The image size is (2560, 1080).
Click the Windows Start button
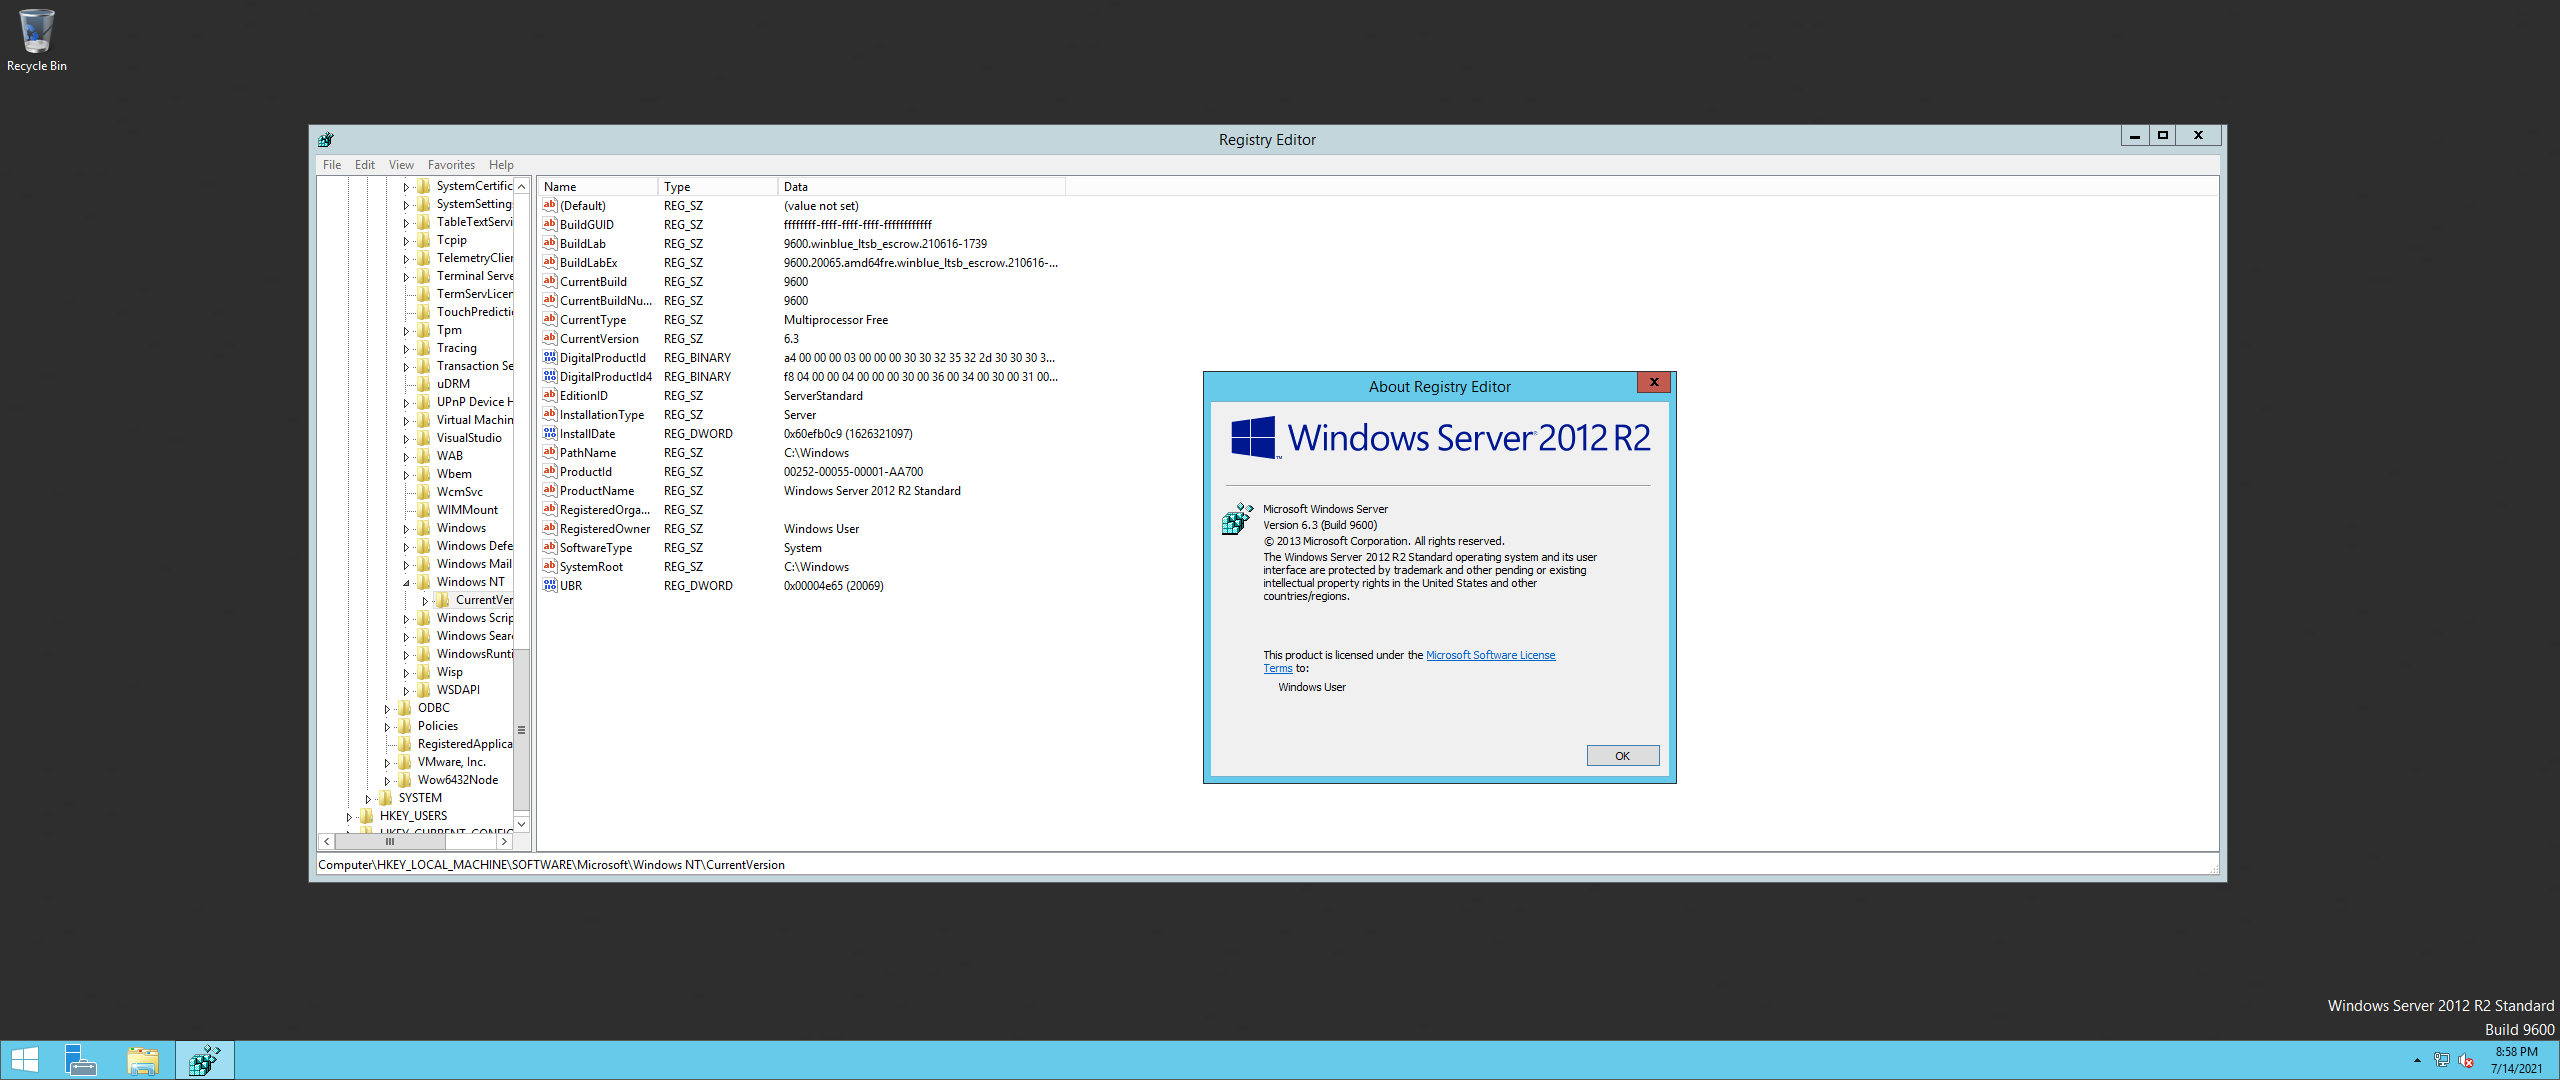click(24, 1060)
